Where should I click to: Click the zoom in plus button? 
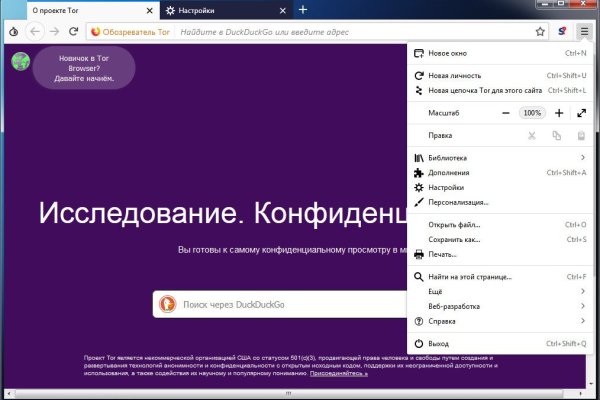click(558, 113)
